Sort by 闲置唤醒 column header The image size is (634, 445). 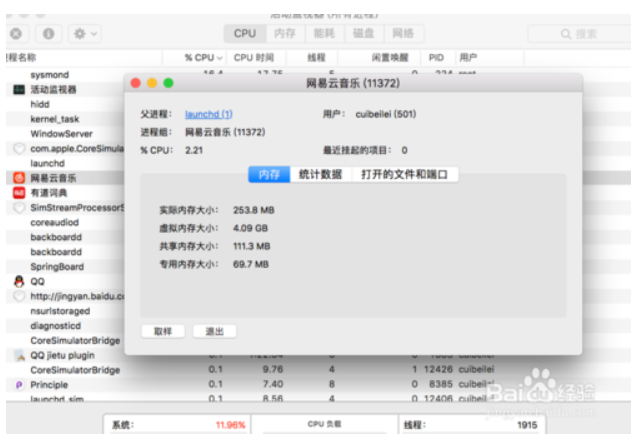390,58
